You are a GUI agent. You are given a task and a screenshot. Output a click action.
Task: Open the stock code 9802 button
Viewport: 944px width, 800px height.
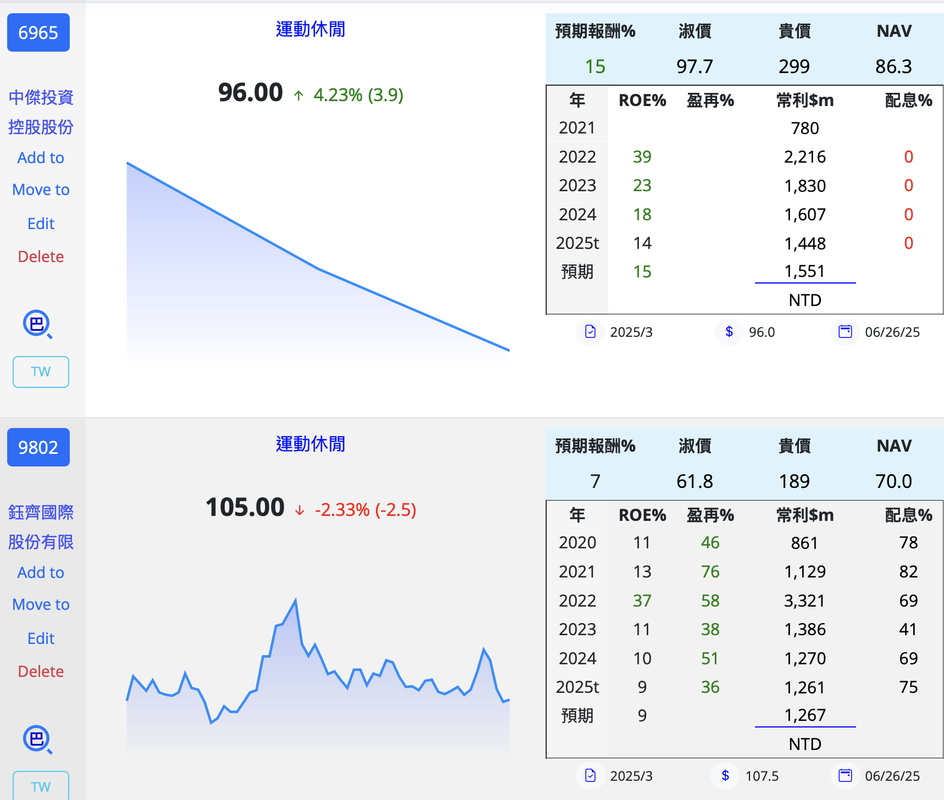coord(39,447)
